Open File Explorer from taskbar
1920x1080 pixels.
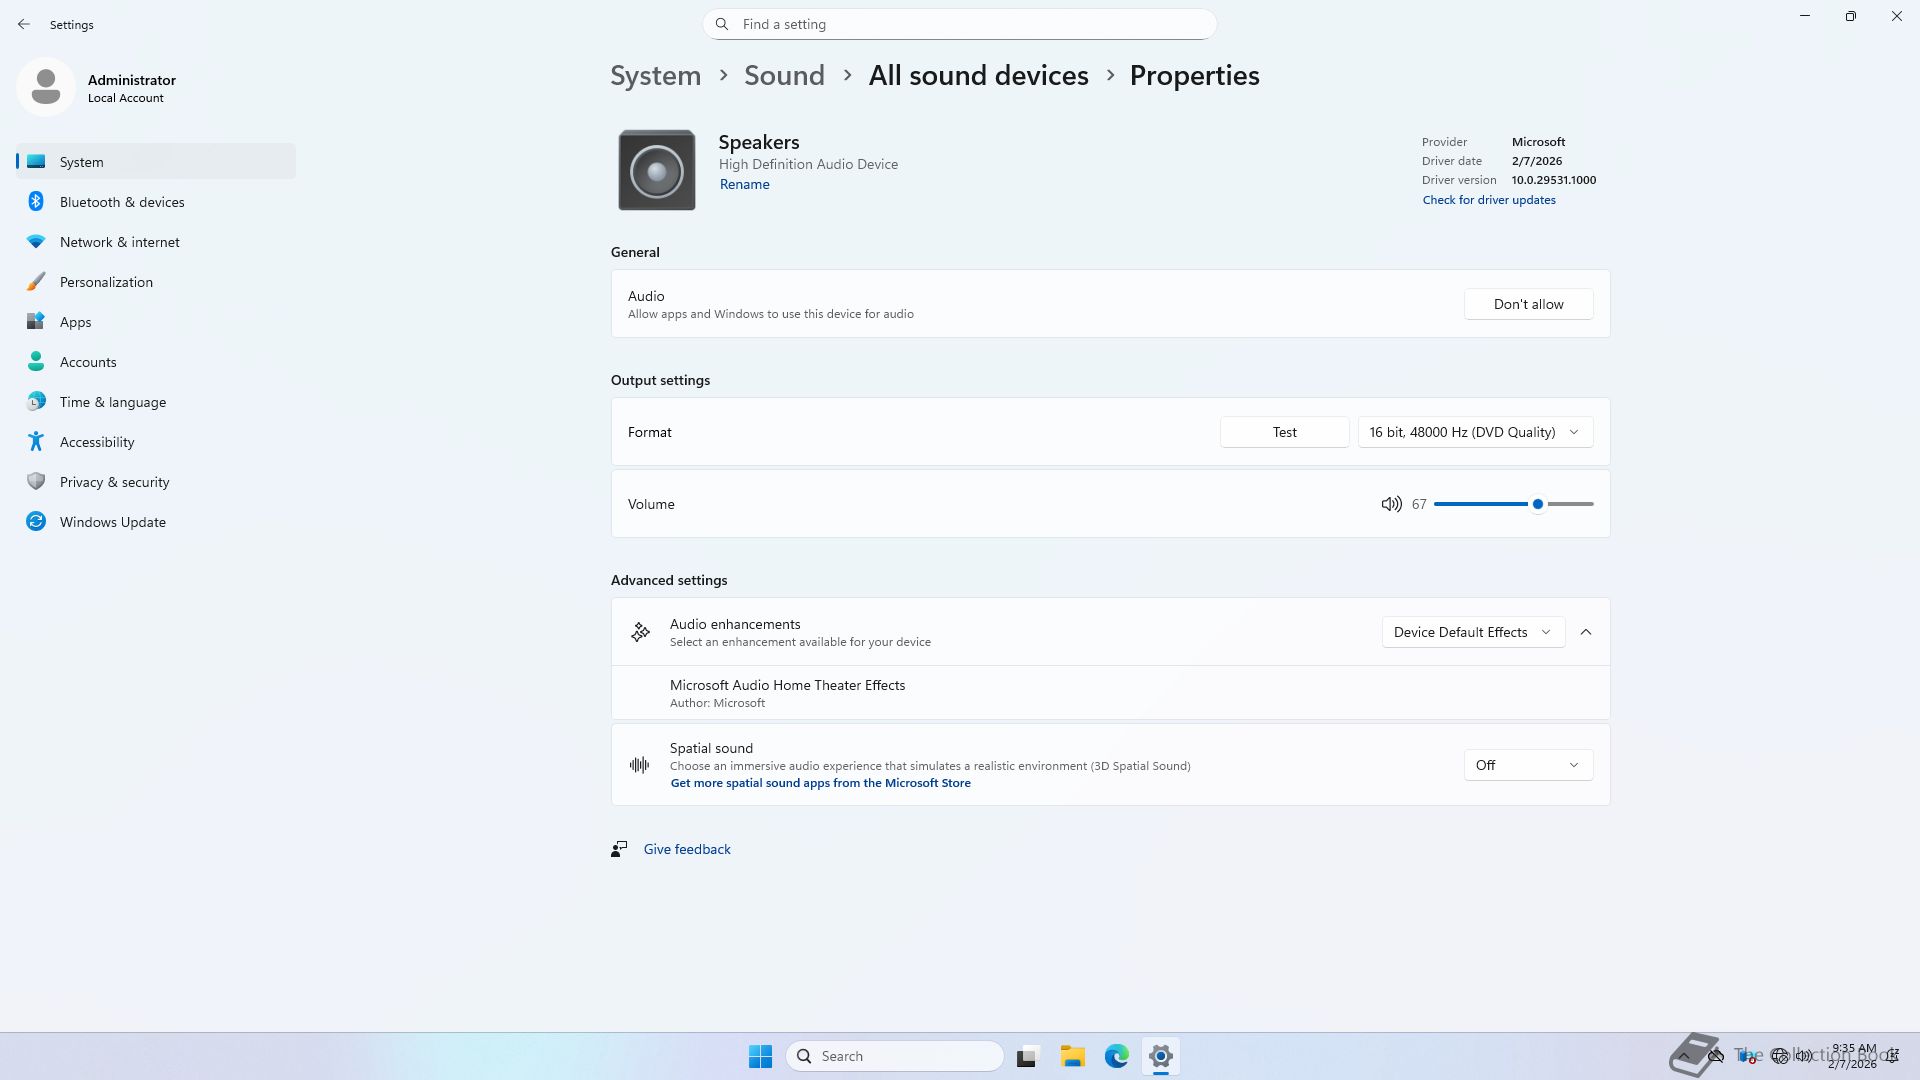(1072, 1056)
